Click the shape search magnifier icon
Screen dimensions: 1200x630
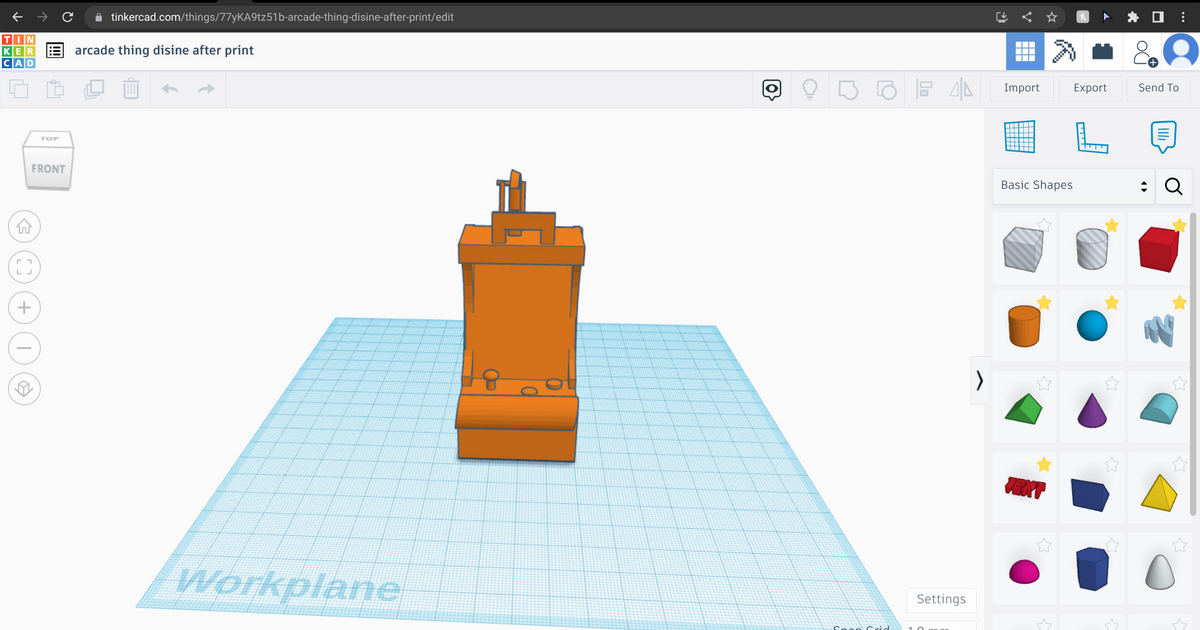1173,186
